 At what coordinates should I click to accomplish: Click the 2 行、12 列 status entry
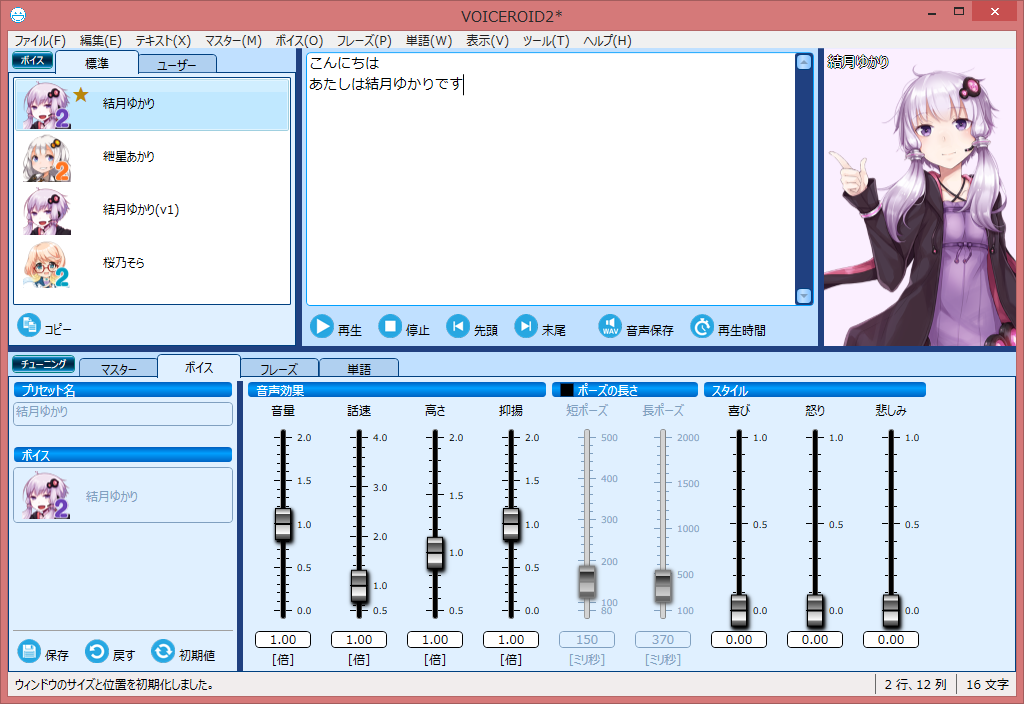[916, 684]
